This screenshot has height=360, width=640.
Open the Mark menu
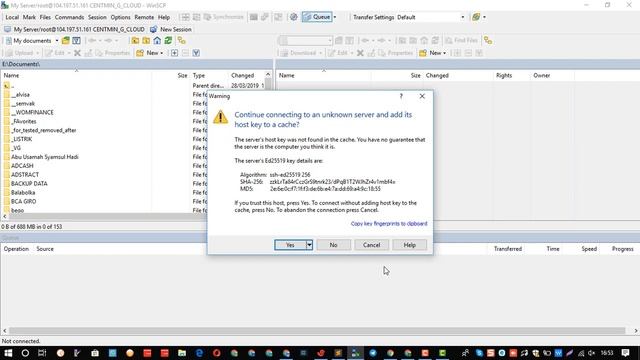(x=29, y=17)
